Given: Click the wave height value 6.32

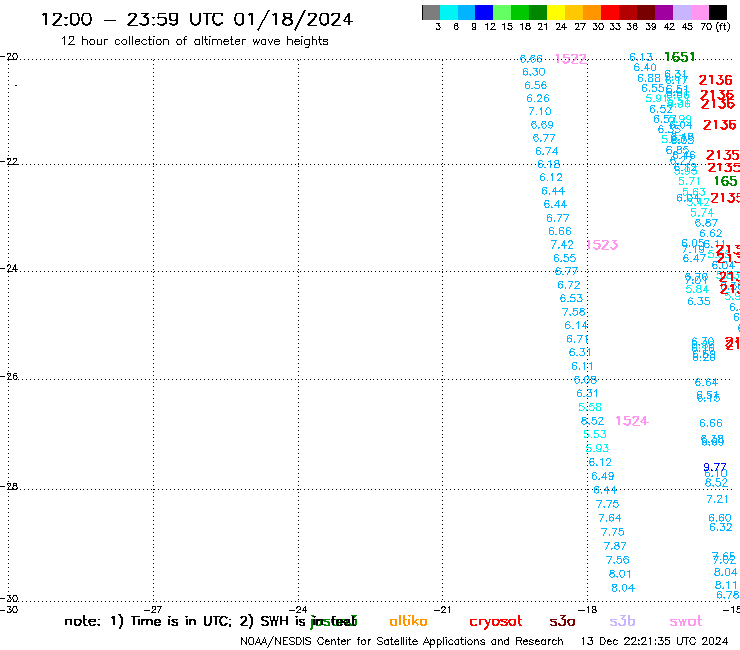Looking at the screenshot, I should (721, 527).
